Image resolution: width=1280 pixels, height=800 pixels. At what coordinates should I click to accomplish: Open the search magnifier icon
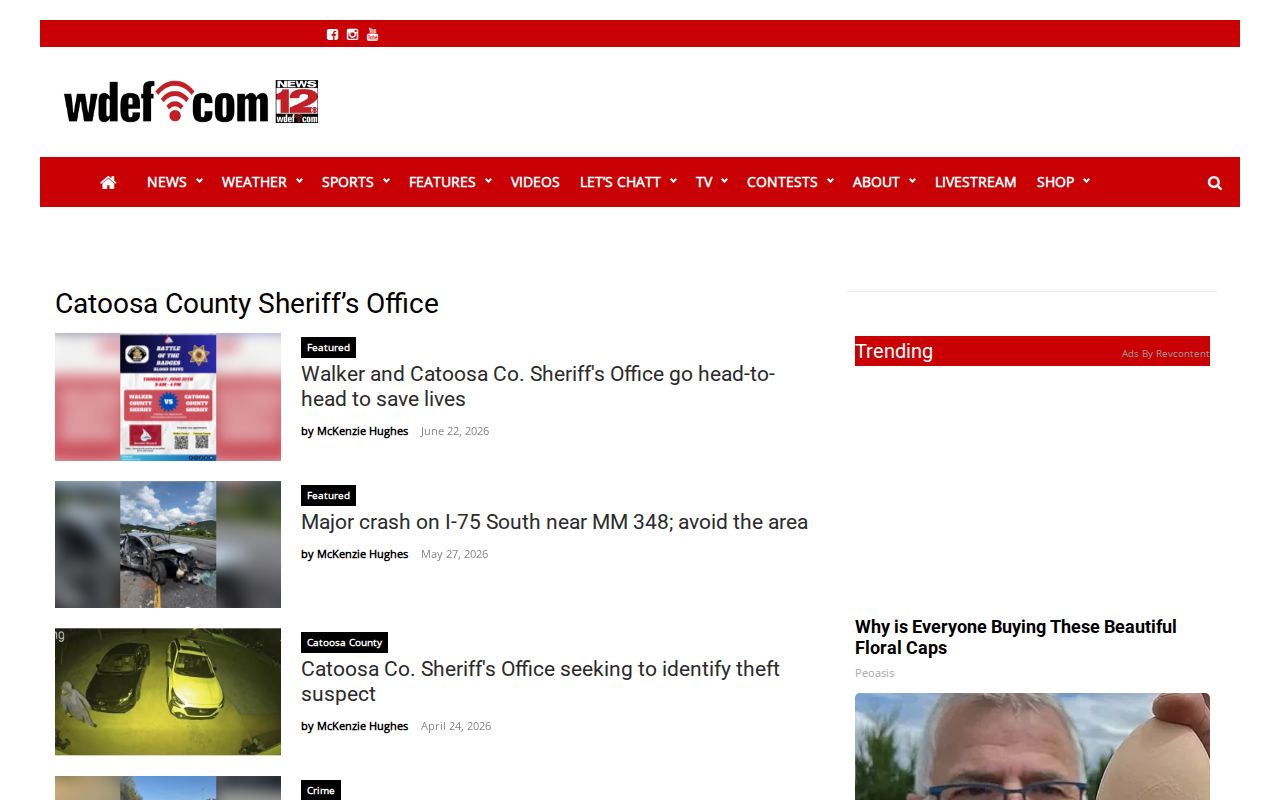pos(1215,182)
